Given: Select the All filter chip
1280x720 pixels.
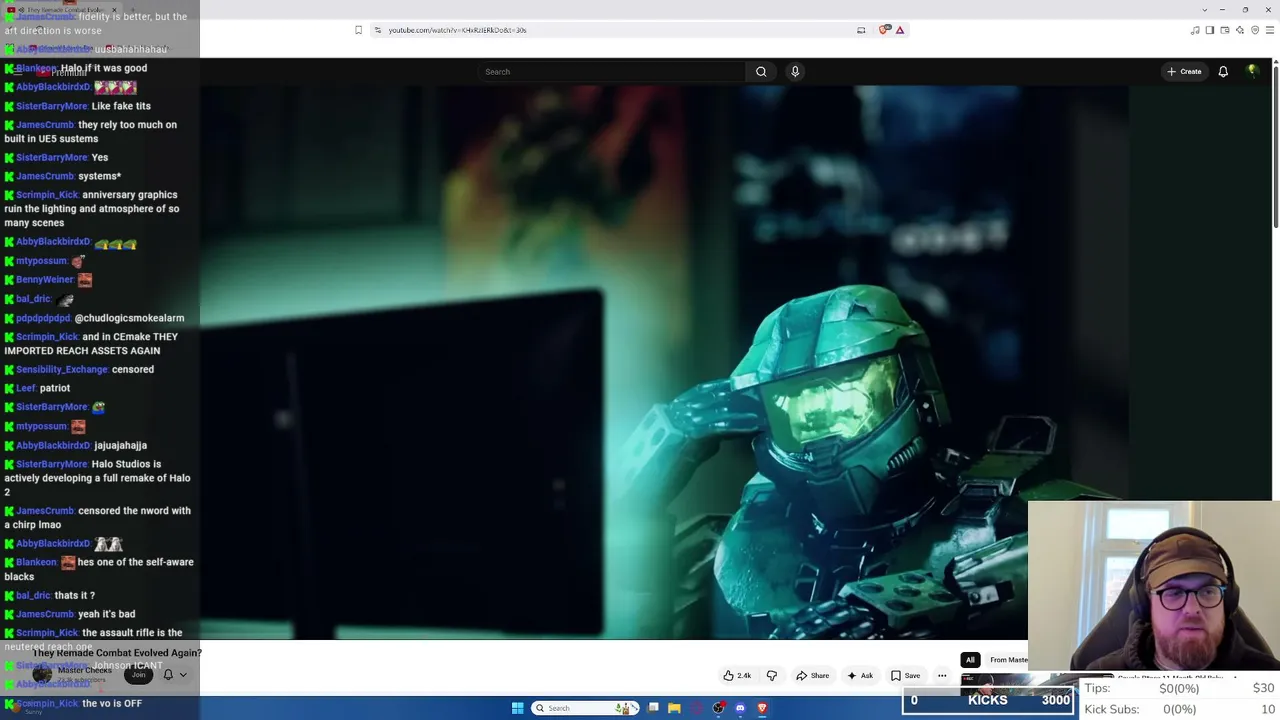Looking at the screenshot, I should pos(970,660).
